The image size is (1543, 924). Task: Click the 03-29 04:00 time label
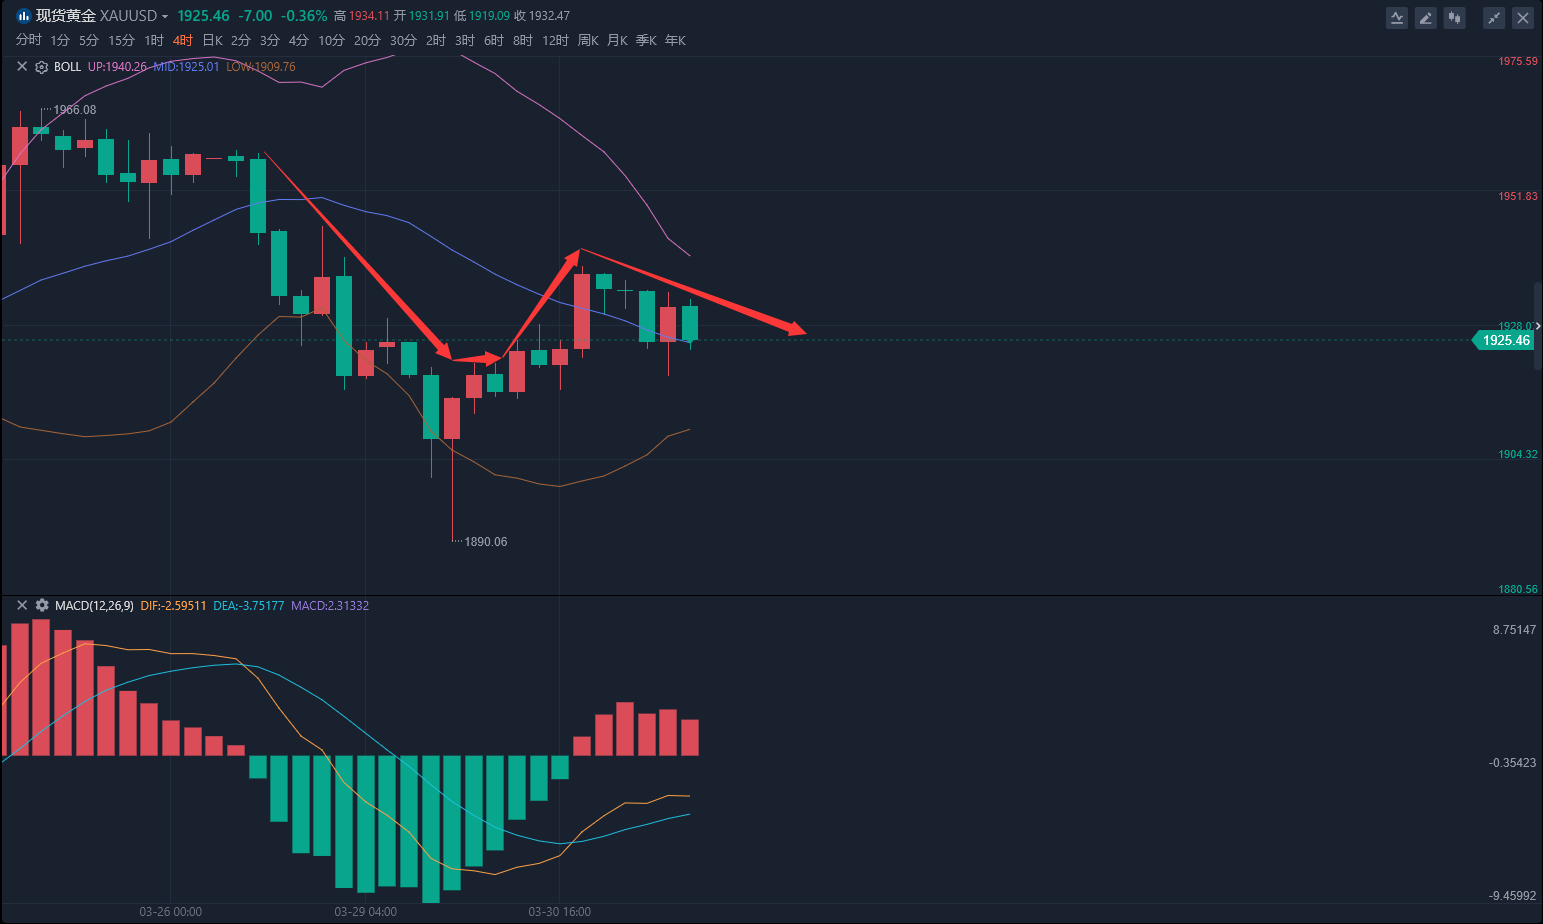[x=366, y=912]
